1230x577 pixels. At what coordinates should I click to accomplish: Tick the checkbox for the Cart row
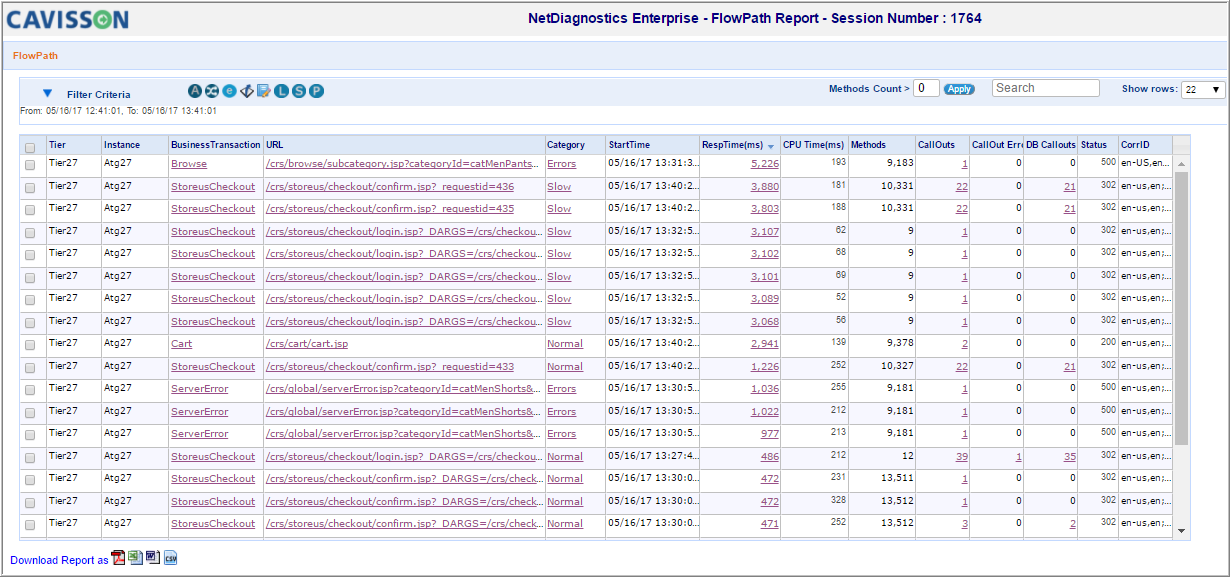[x=30, y=344]
